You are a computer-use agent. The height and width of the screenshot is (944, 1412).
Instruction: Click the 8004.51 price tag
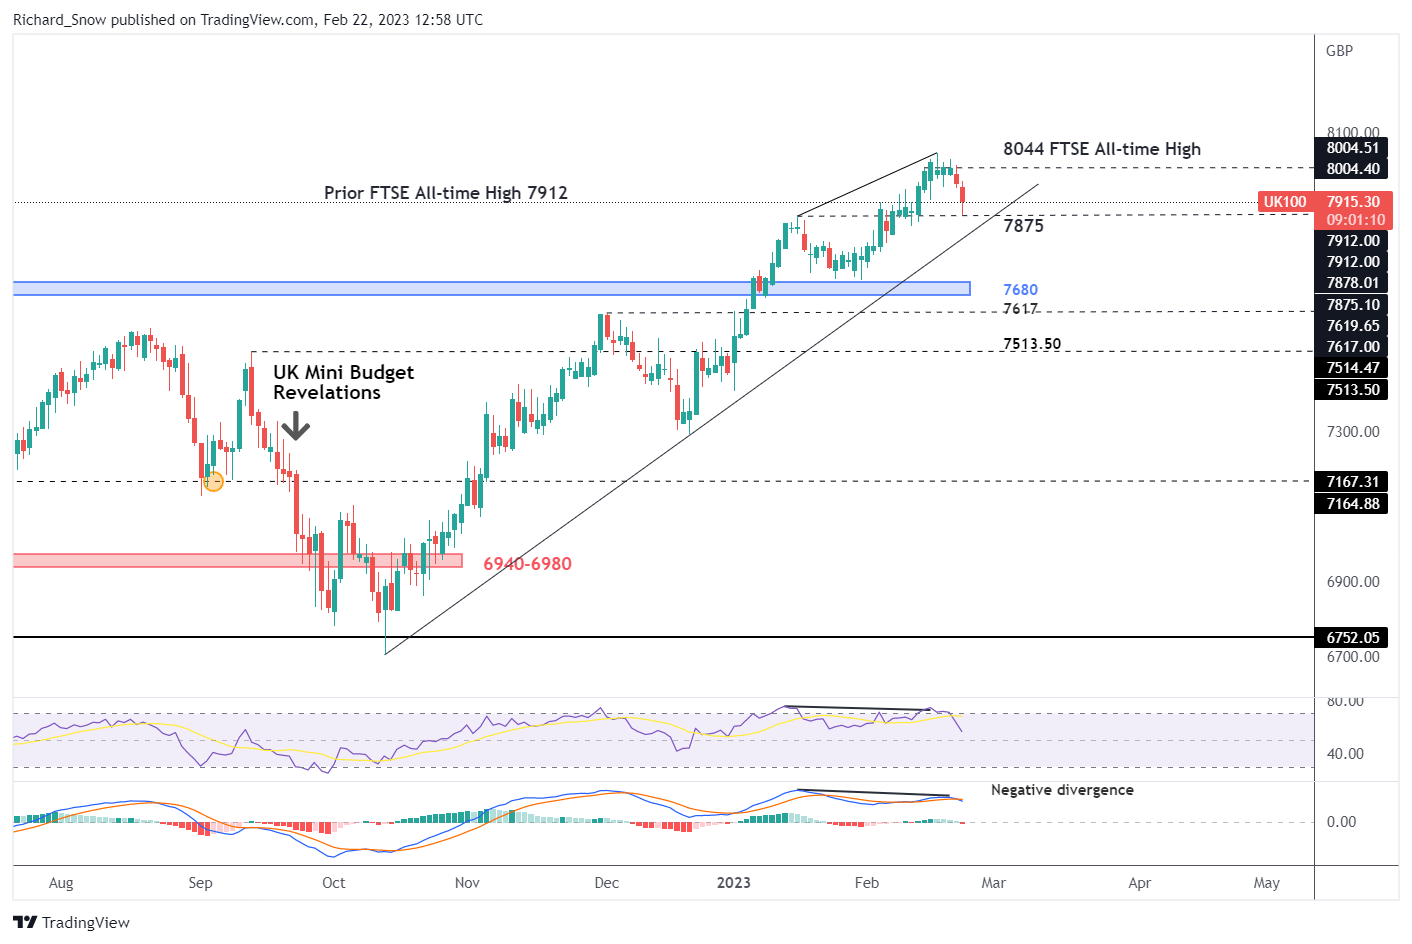point(1353,148)
